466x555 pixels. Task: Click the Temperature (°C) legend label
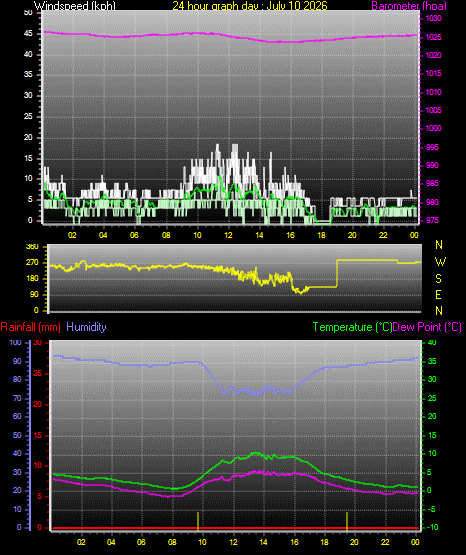point(352,327)
